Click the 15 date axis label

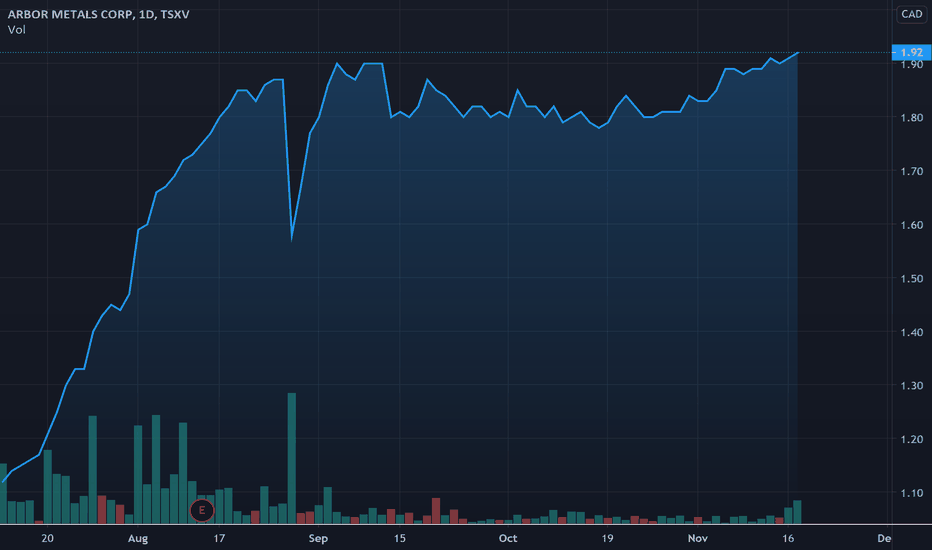pos(399,539)
